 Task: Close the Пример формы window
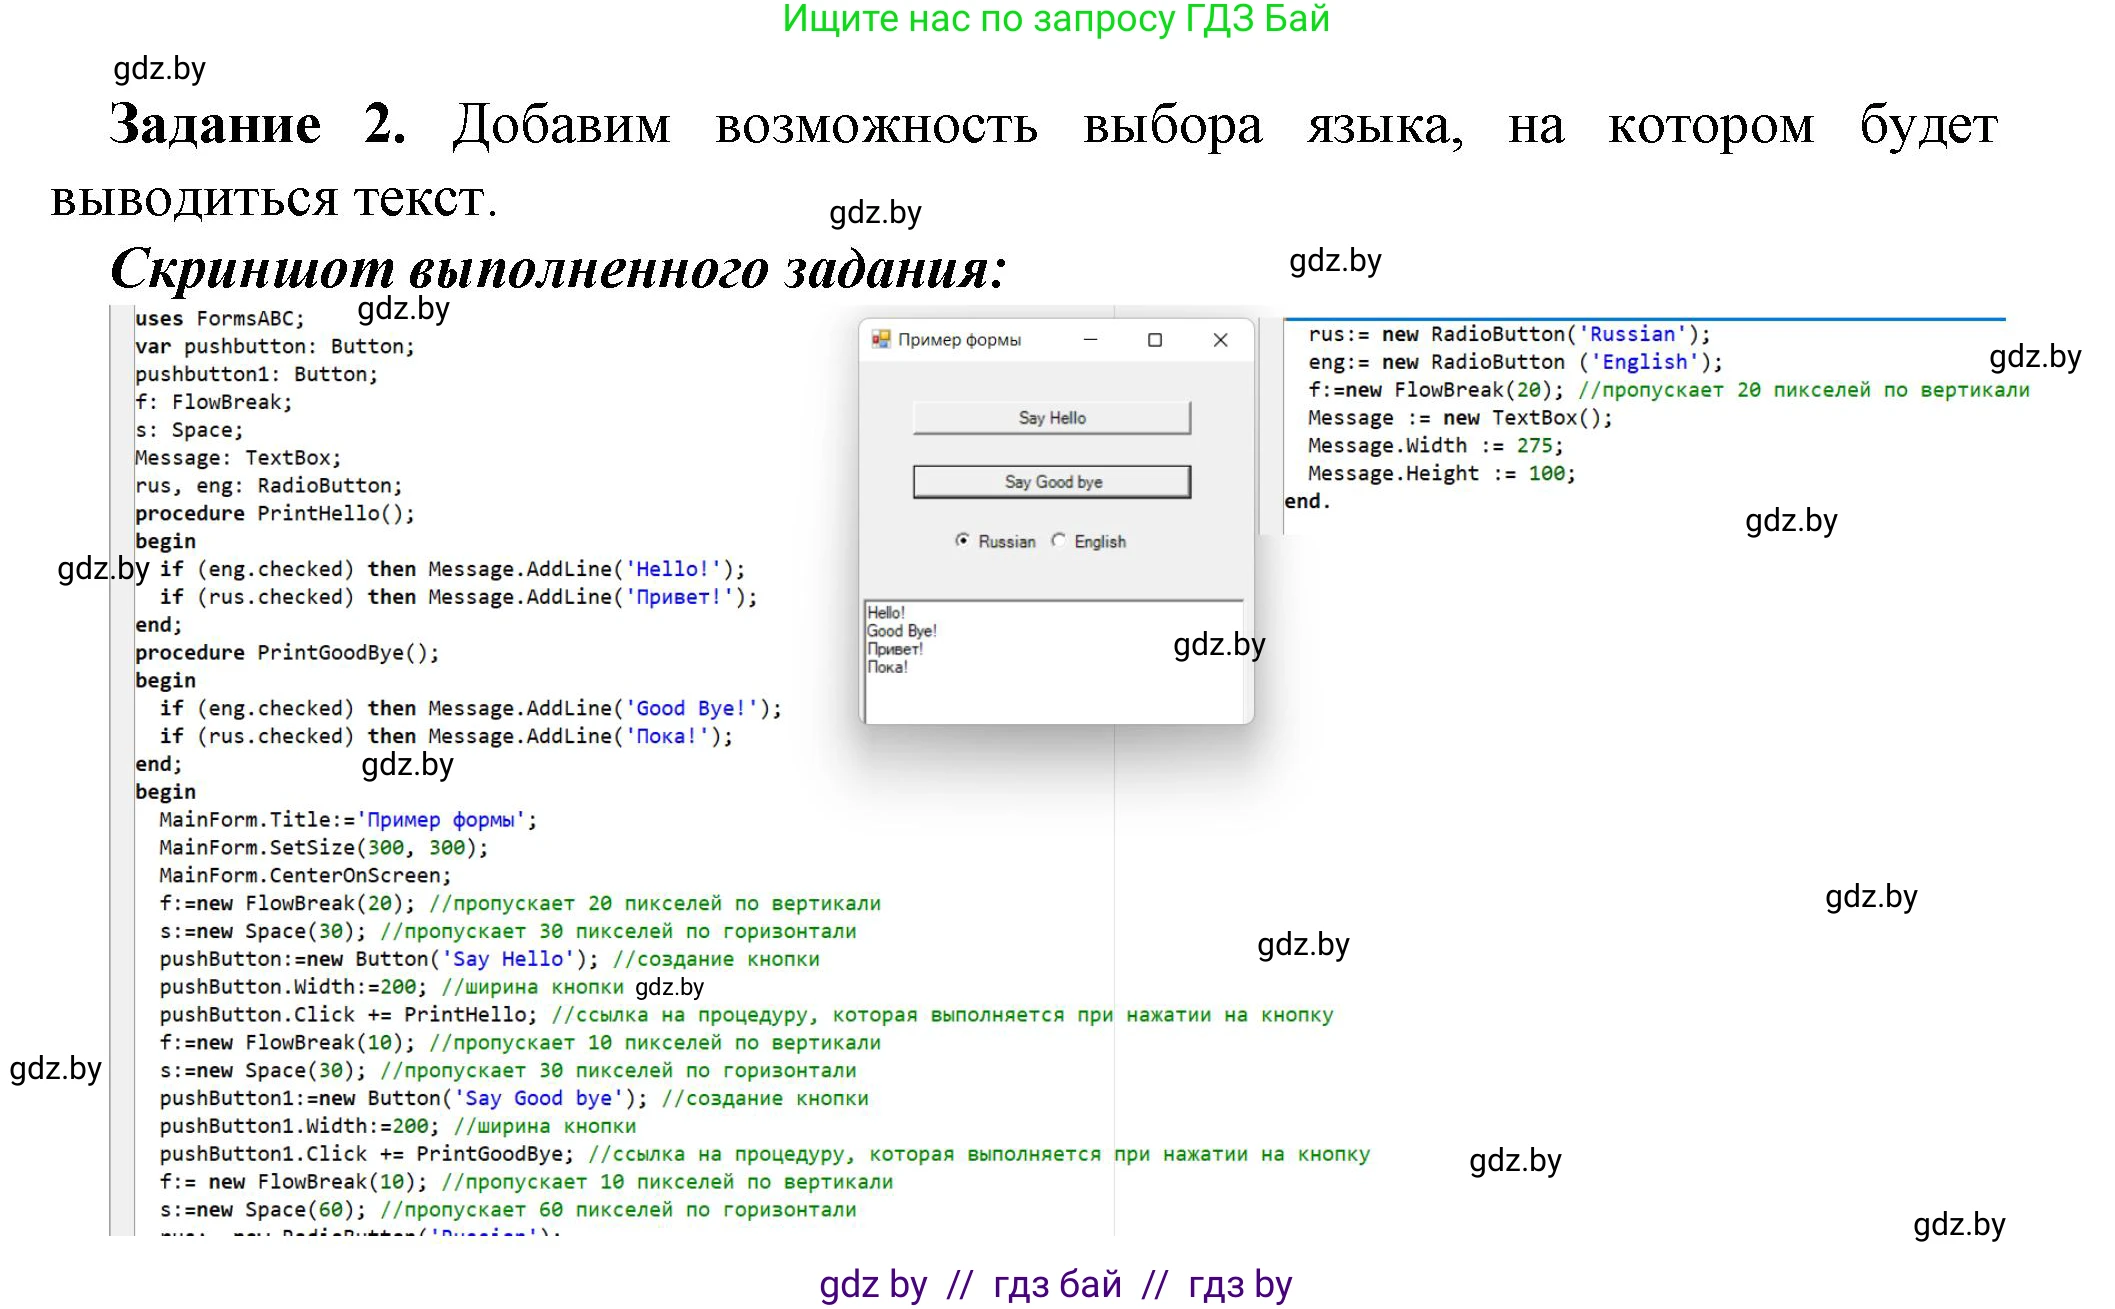click(x=1220, y=340)
